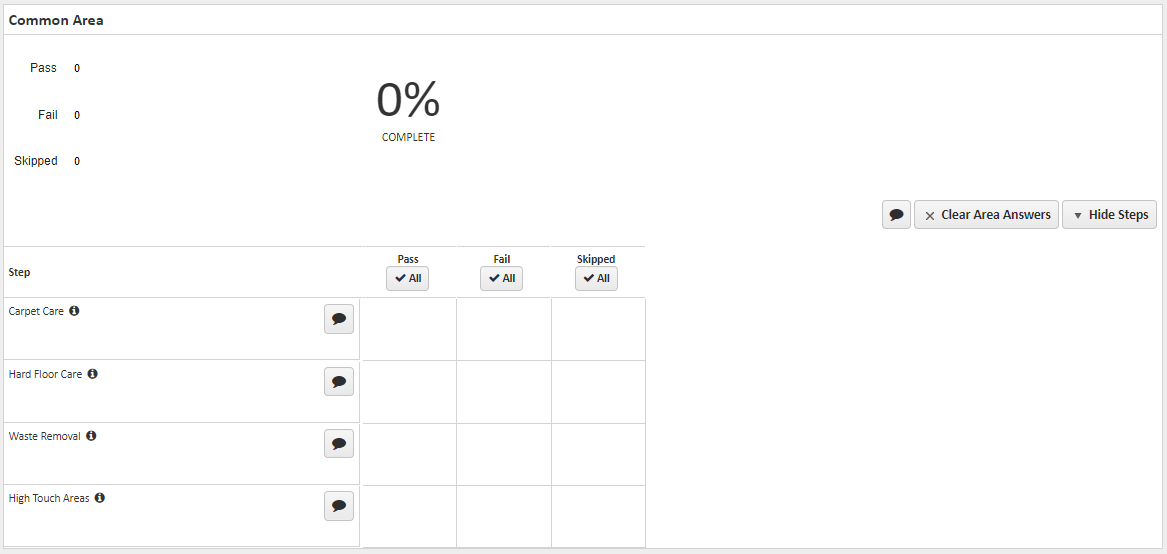Mark all steps as Skipped

pyautogui.click(x=596, y=278)
